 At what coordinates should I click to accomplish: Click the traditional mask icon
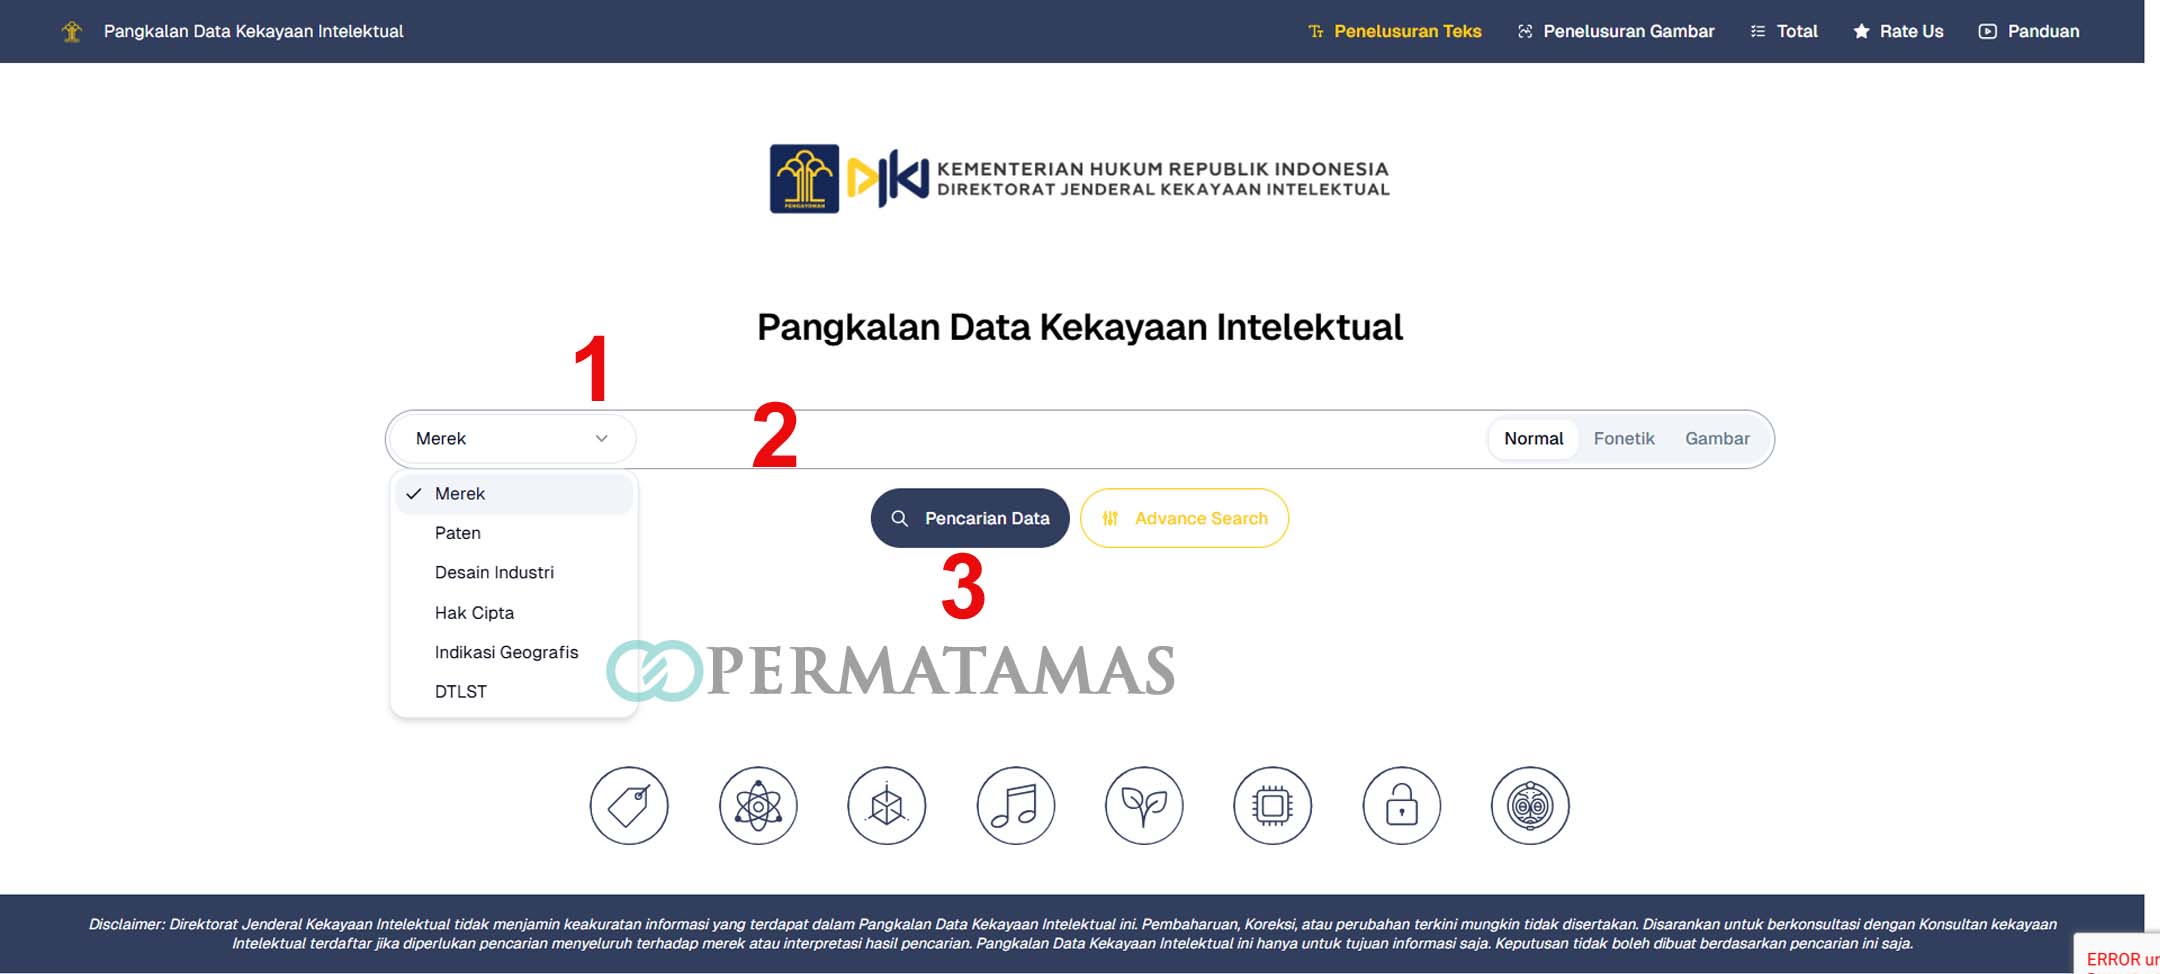coord(1529,806)
